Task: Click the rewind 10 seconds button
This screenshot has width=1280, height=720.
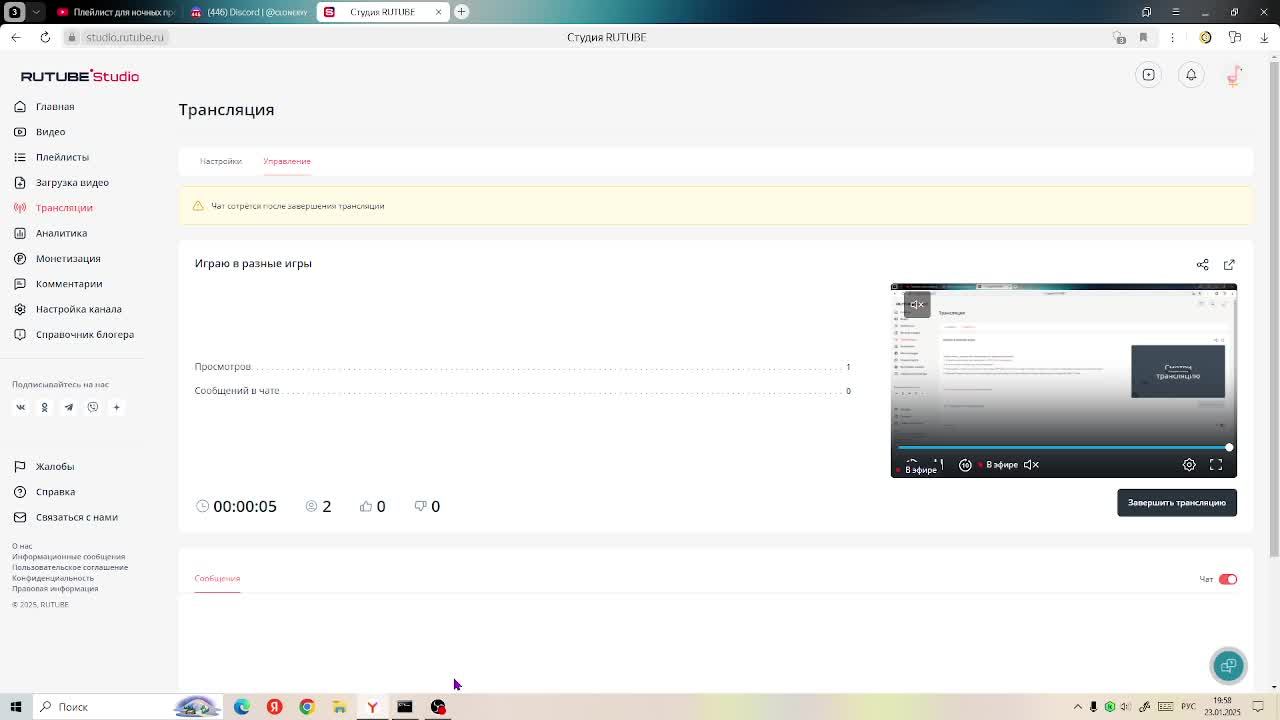Action: click(x=965, y=465)
